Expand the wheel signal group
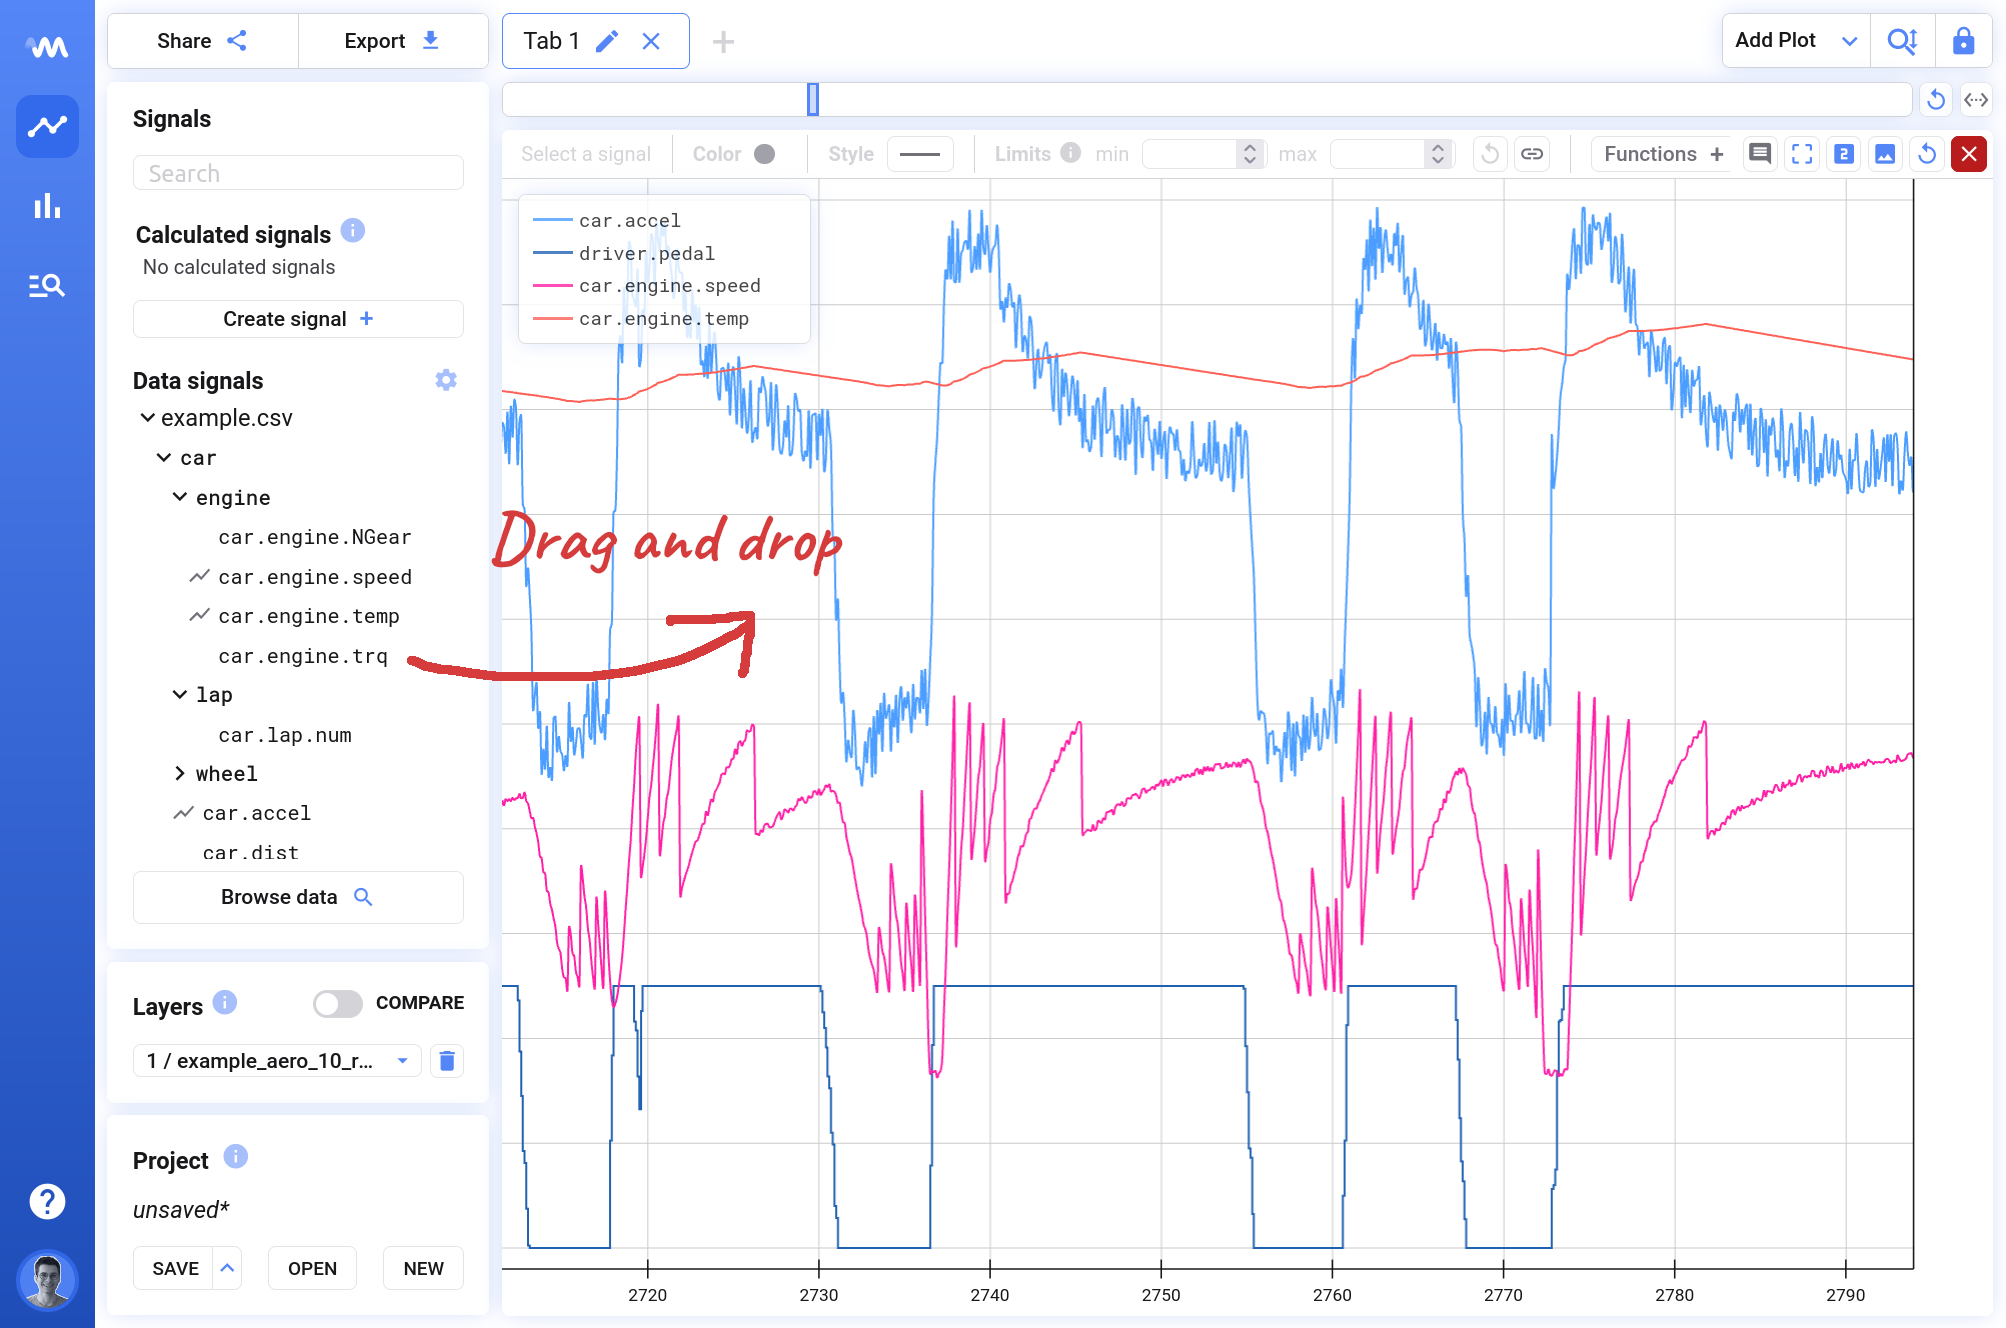2006x1328 pixels. [x=180, y=773]
